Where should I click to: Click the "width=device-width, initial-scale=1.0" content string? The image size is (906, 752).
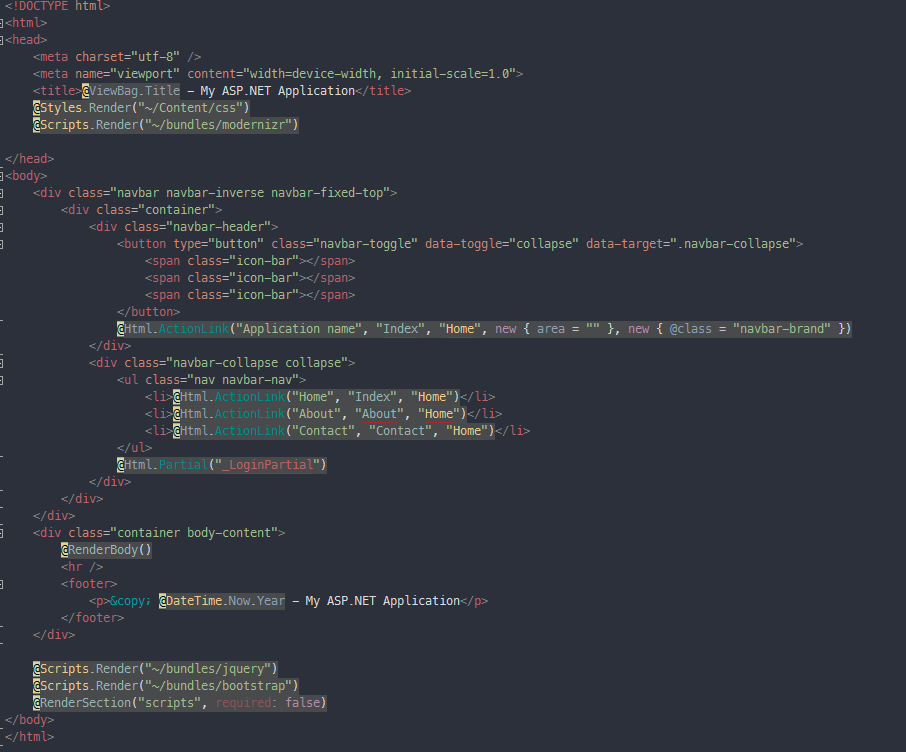tap(379, 73)
